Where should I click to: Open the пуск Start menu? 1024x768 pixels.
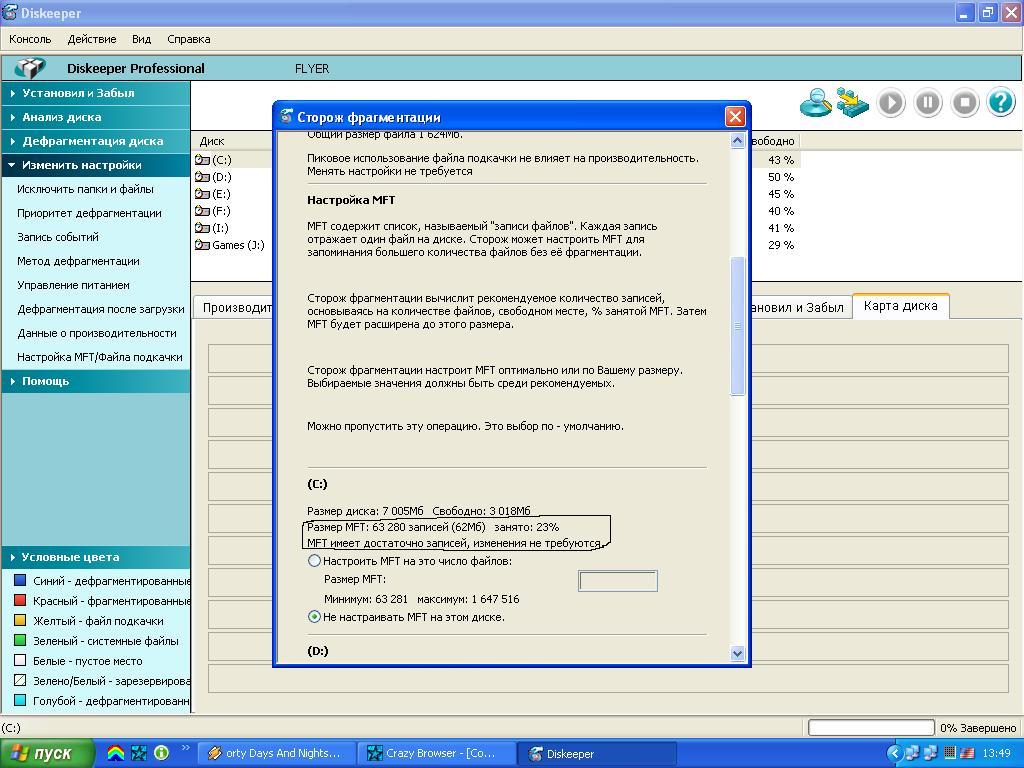pos(46,754)
